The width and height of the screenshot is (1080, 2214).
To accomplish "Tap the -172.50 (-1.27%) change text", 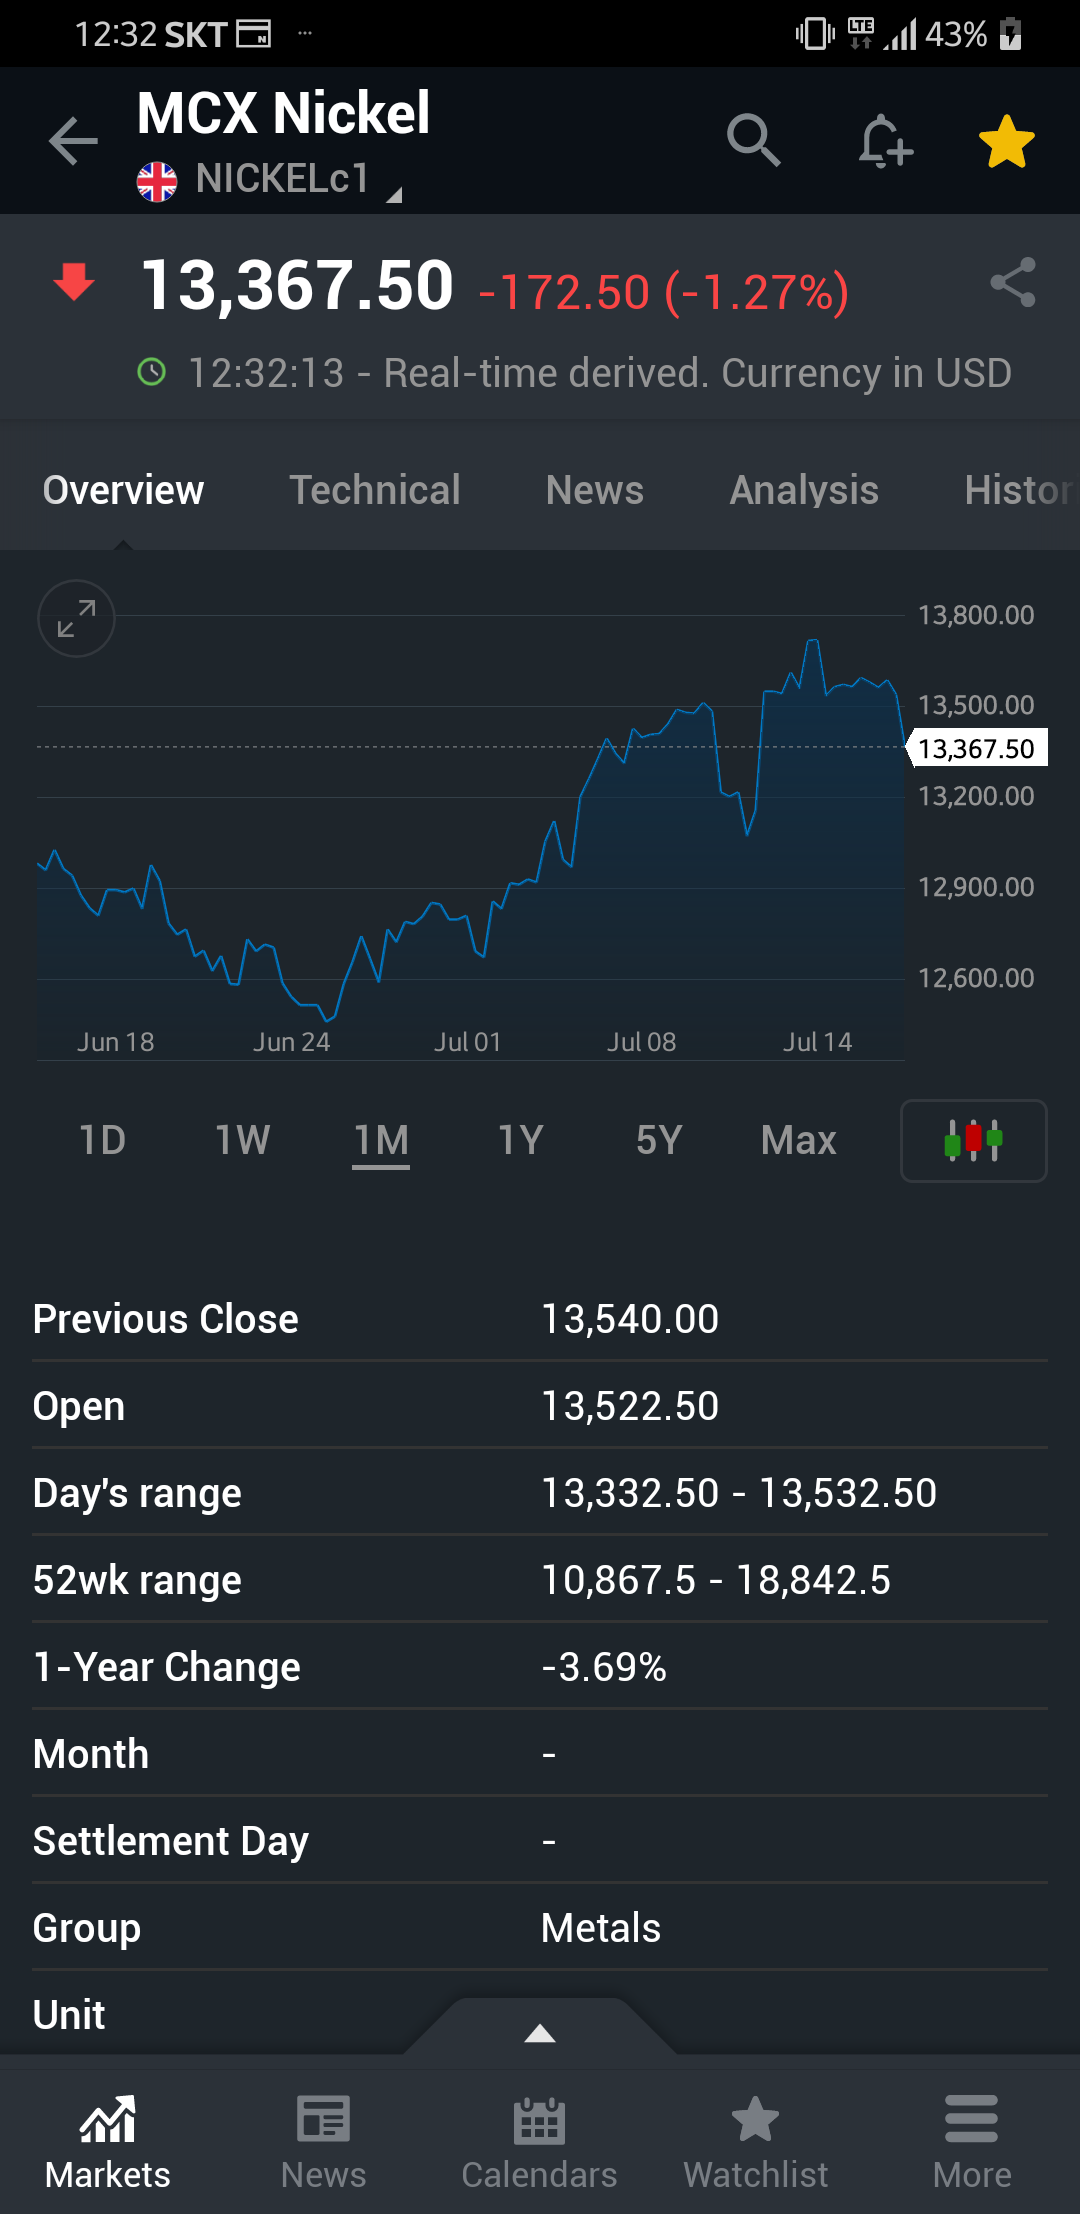I will tap(664, 292).
